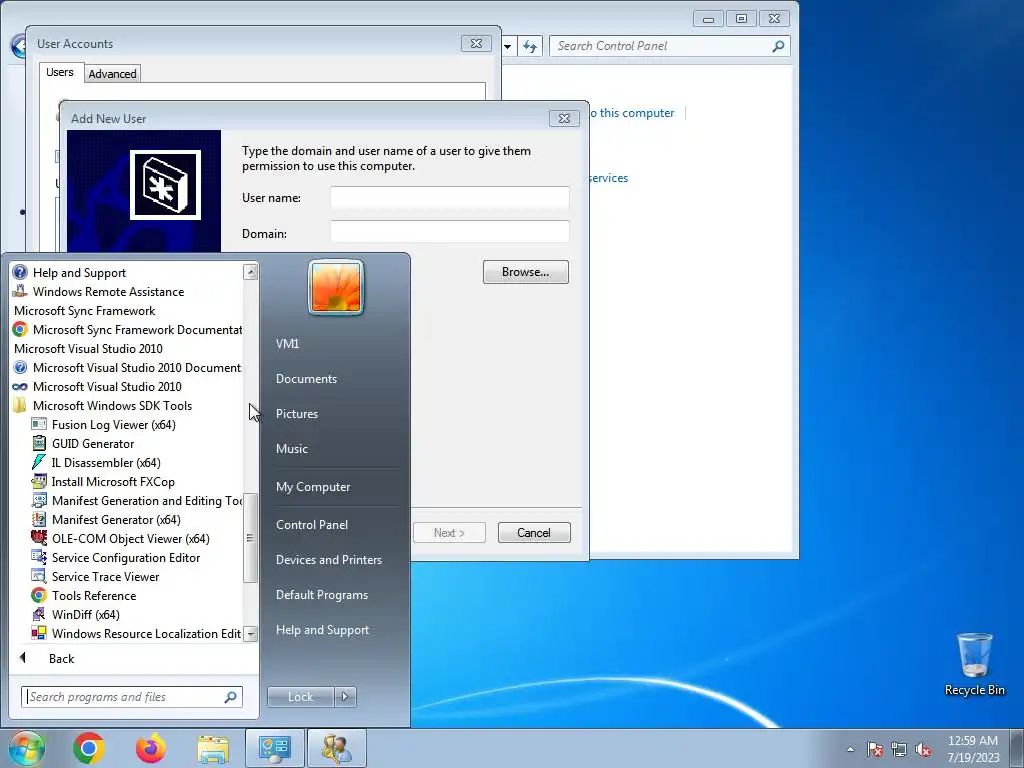Open clock showing 12:59 AM

coord(973,748)
